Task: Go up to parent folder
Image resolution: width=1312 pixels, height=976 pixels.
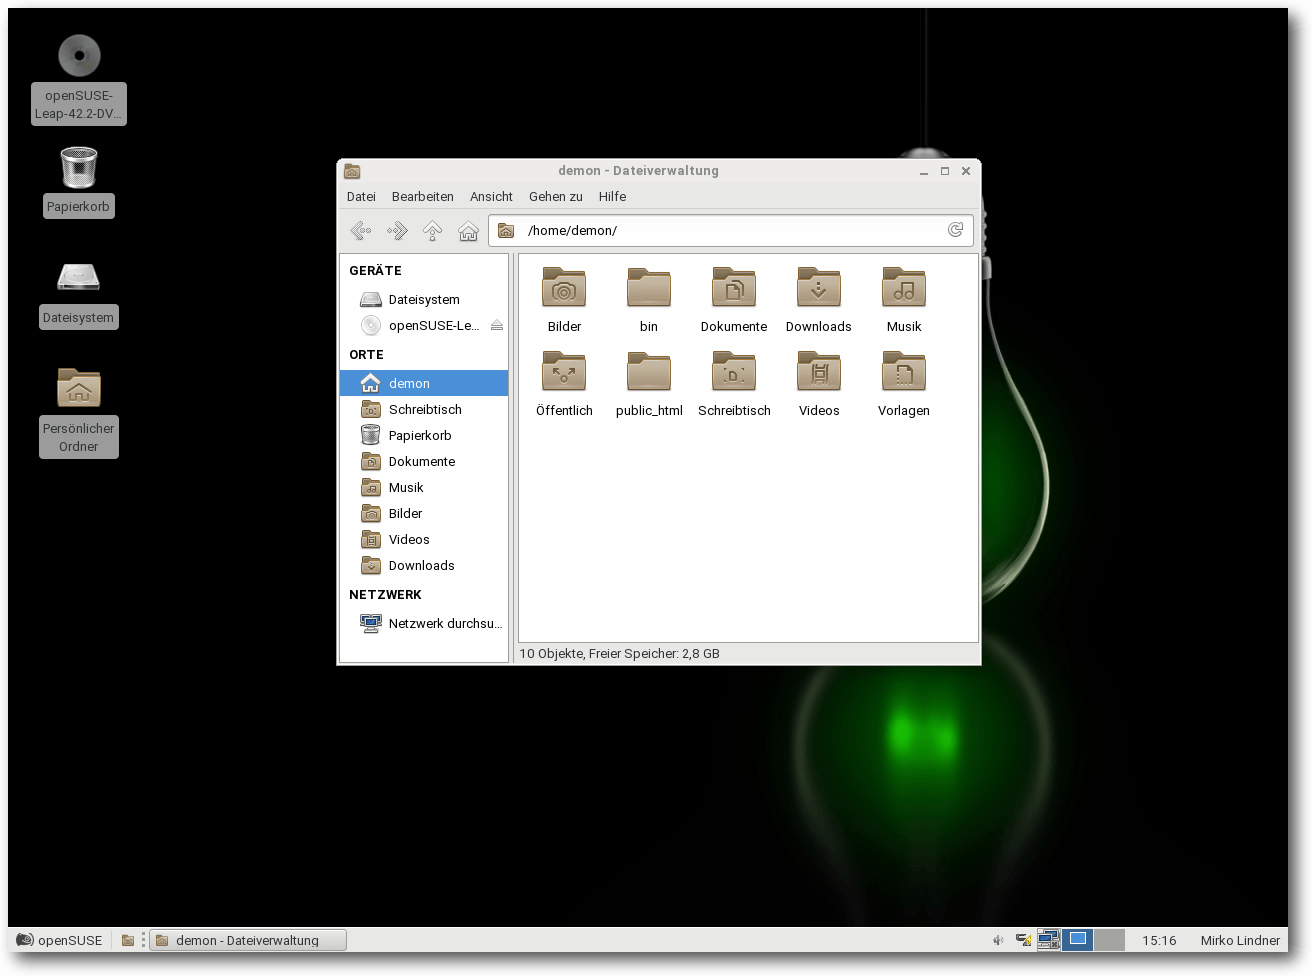Action: coord(432,231)
